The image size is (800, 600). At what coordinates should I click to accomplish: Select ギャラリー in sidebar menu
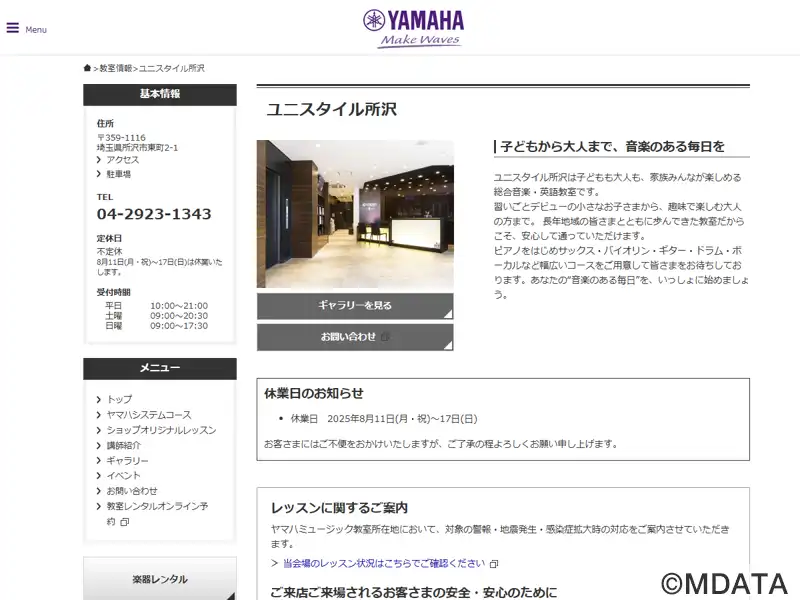pyautogui.click(x=128, y=460)
